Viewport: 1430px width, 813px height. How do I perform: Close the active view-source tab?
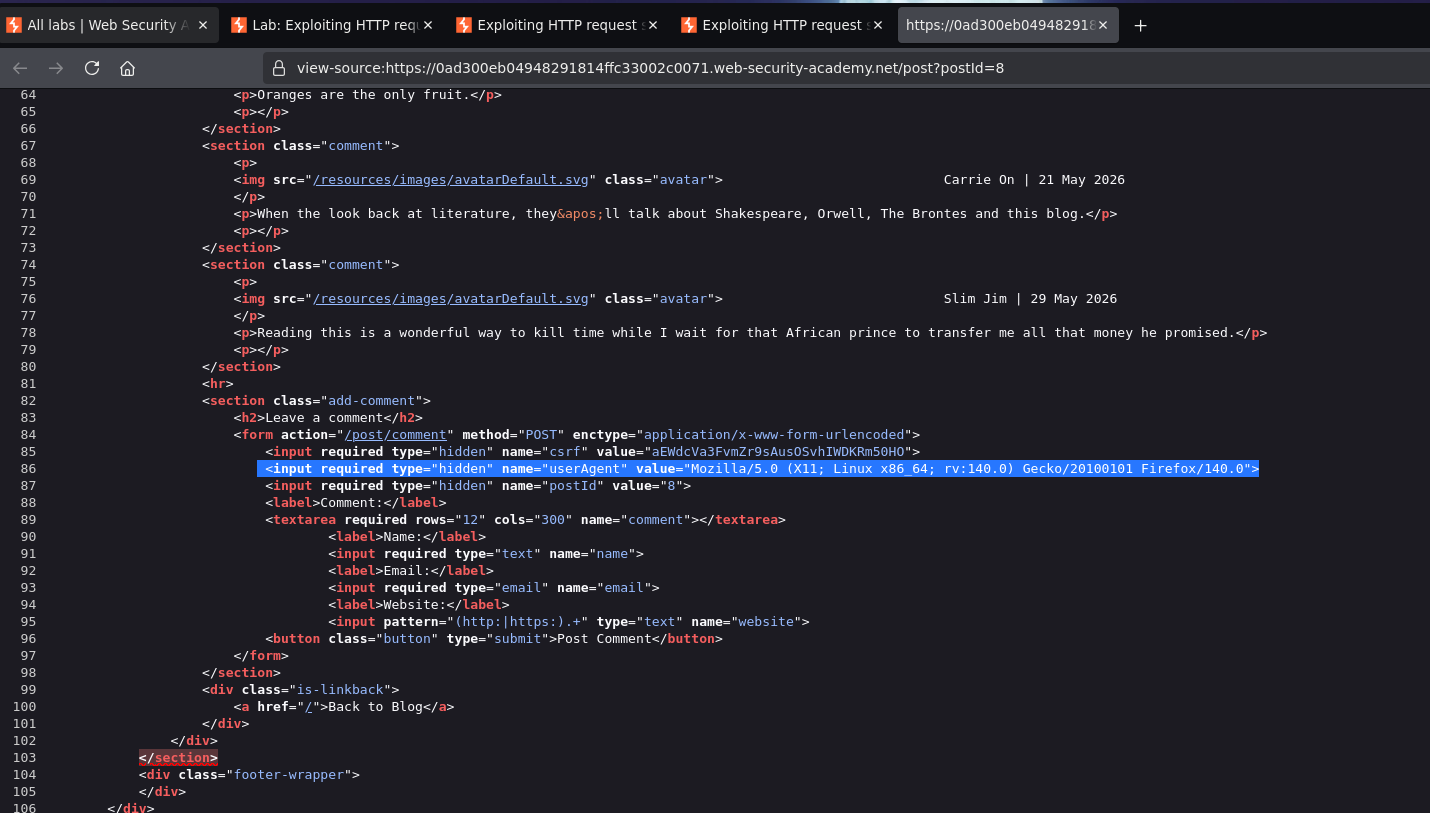(1103, 25)
